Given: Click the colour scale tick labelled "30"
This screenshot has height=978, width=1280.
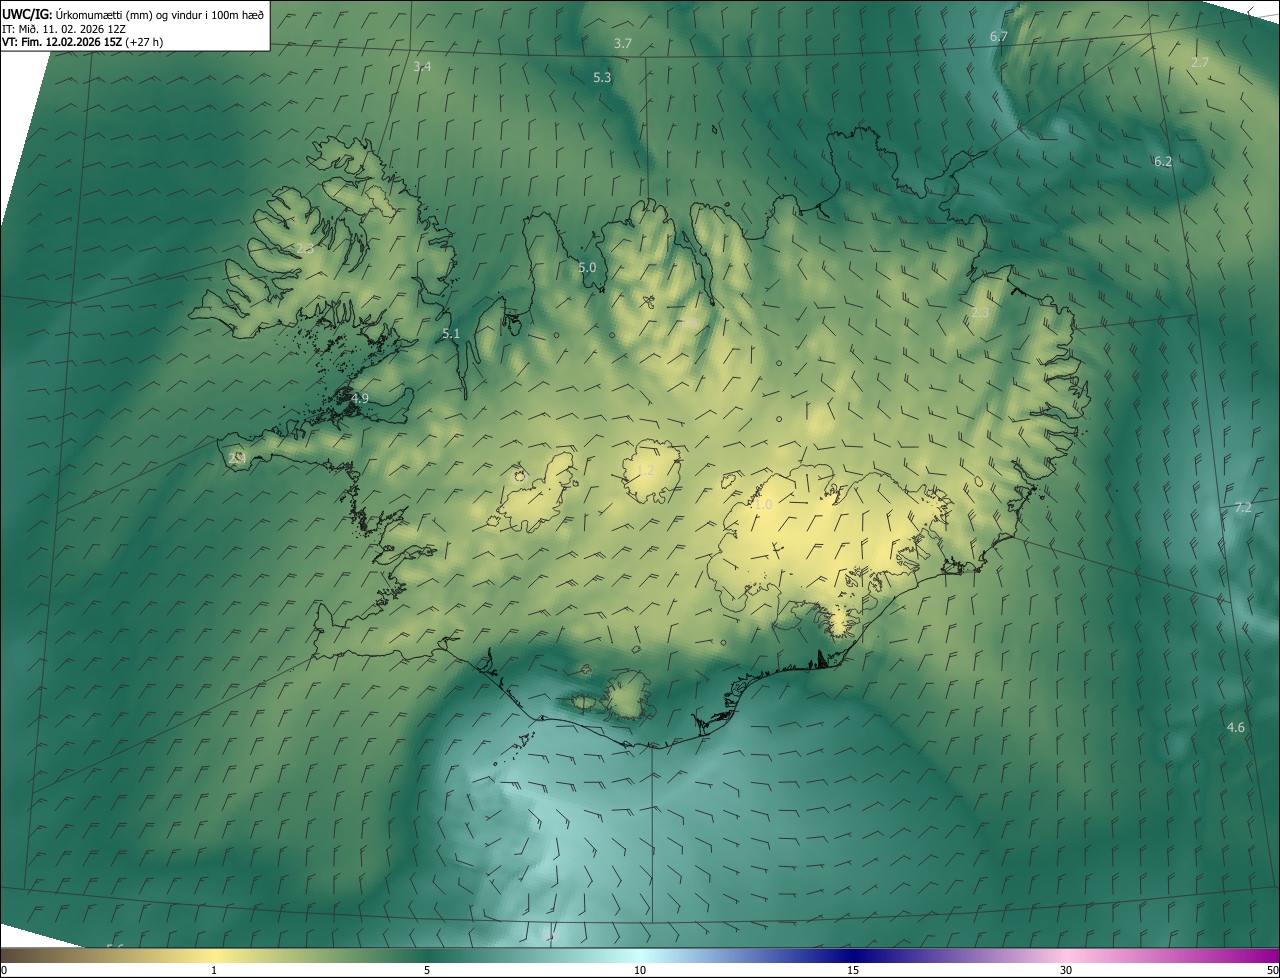Looking at the screenshot, I should click(x=1066, y=970).
